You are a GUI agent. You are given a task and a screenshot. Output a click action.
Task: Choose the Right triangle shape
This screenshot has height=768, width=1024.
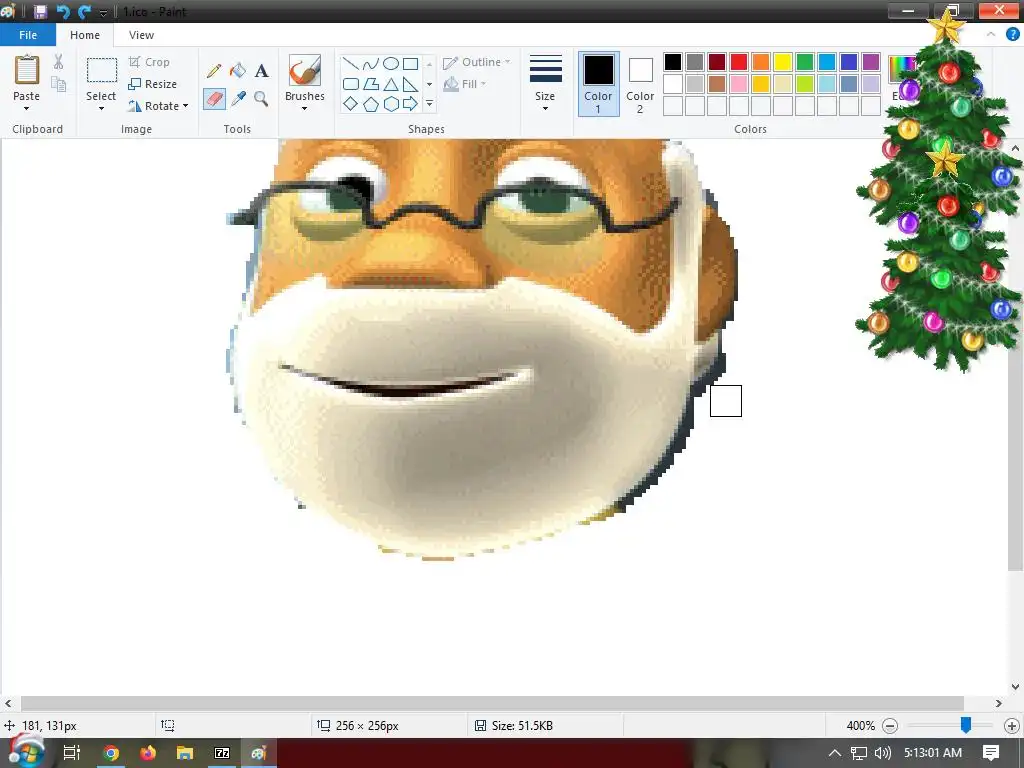[x=410, y=84]
